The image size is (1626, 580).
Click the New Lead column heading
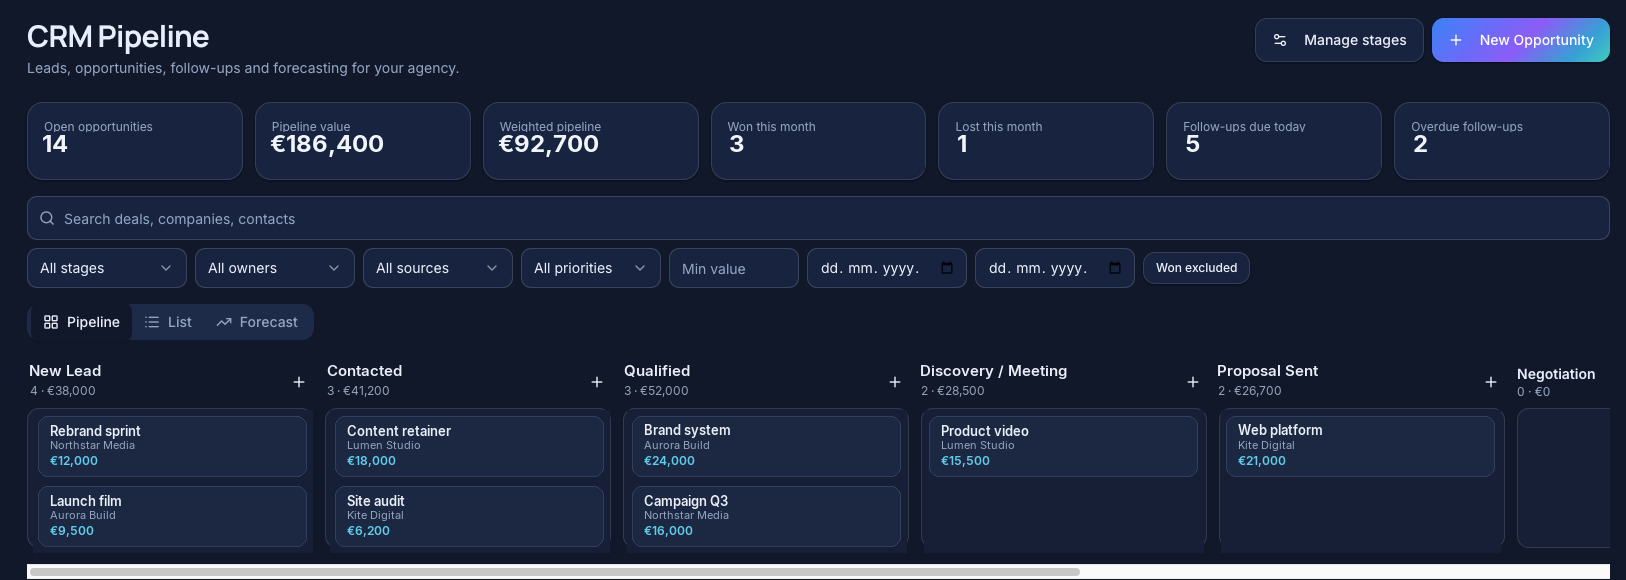(65, 371)
